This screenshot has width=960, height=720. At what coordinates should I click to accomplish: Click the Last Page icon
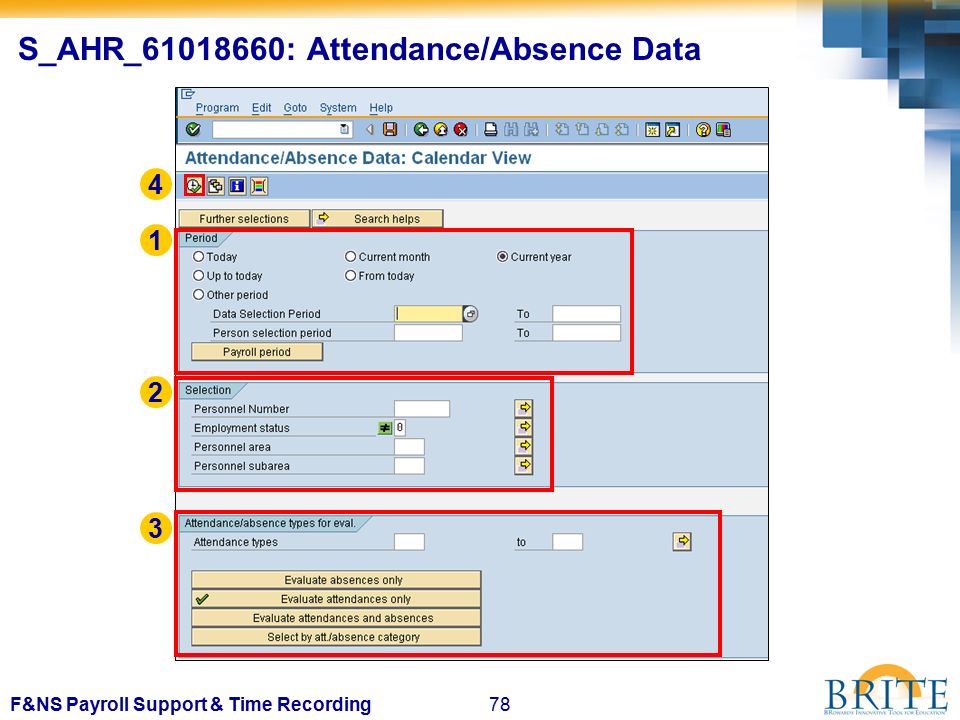coord(622,129)
